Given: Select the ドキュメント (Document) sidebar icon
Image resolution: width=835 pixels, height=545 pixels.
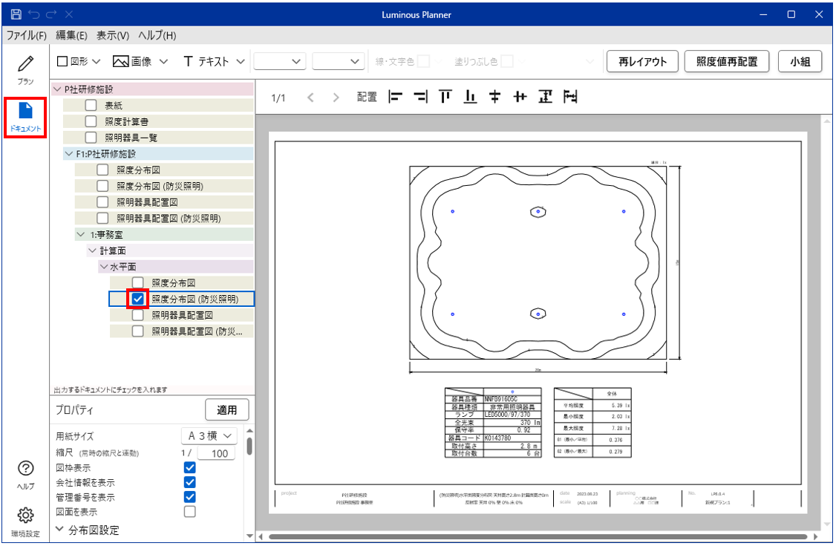Looking at the screenshot, I should pos(26,117).
